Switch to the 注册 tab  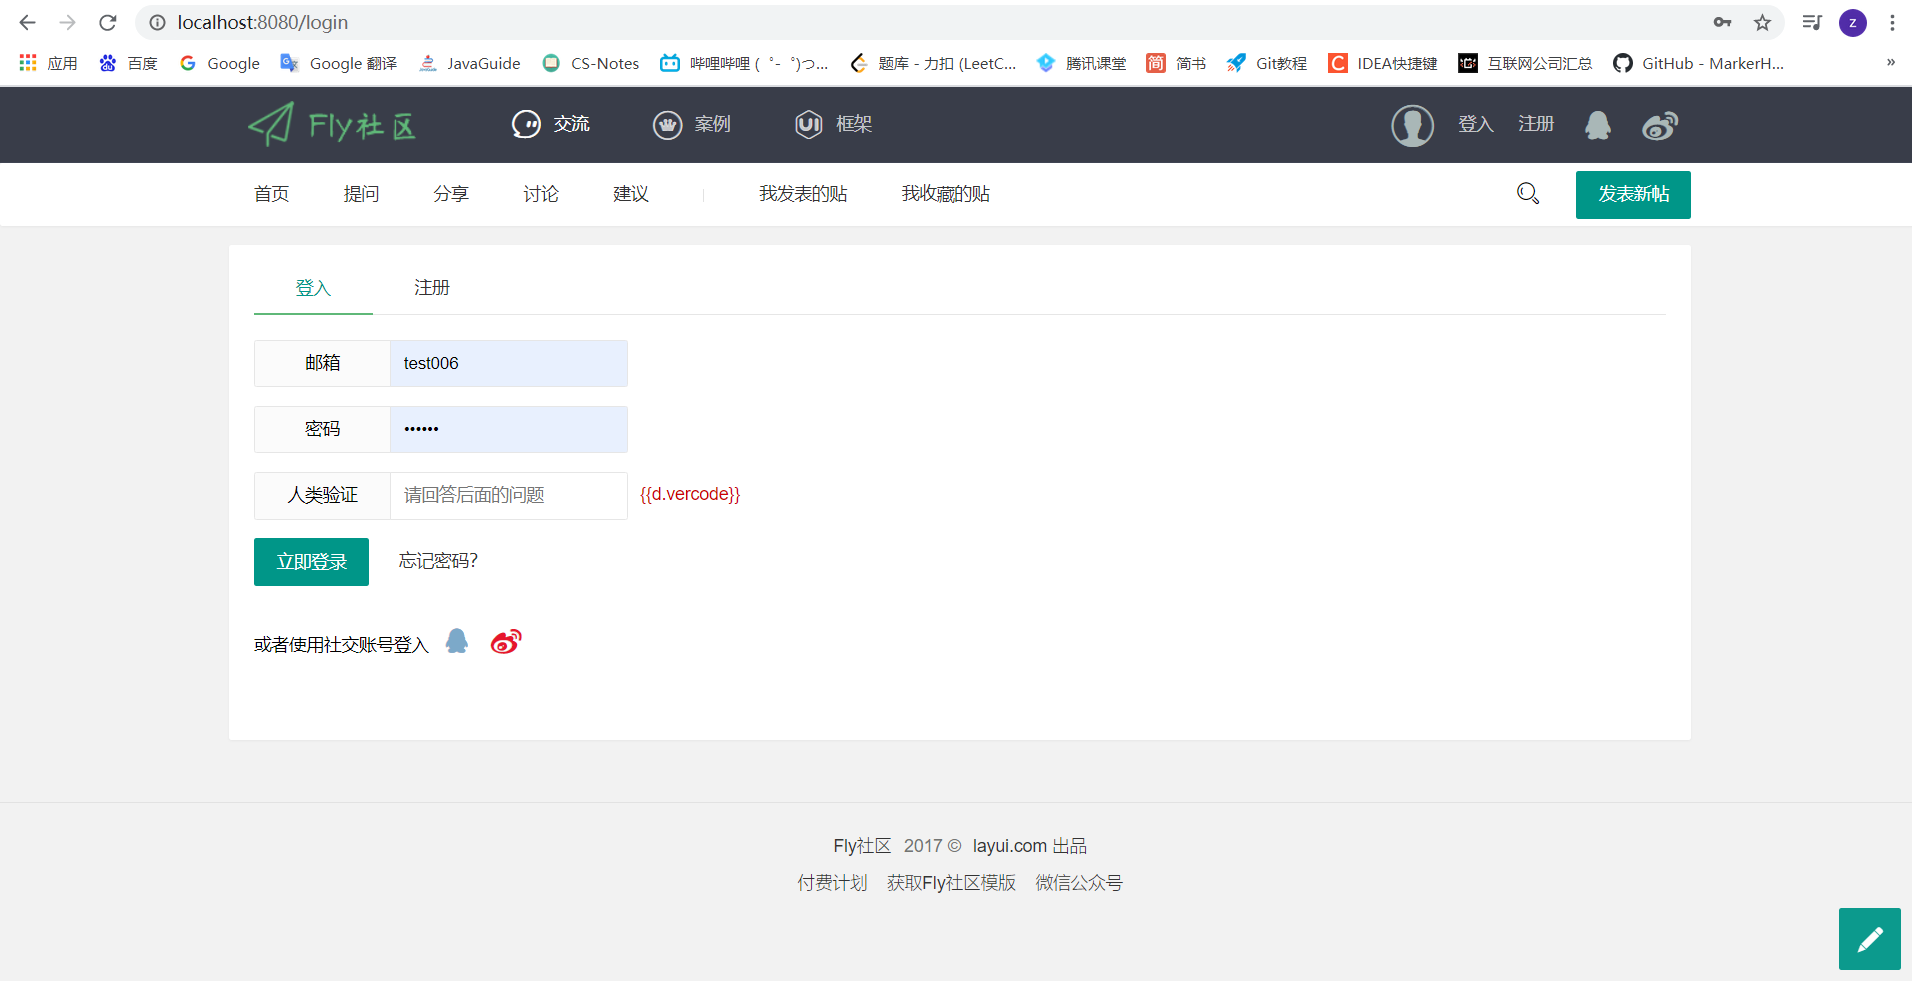[x=431, y=287]
